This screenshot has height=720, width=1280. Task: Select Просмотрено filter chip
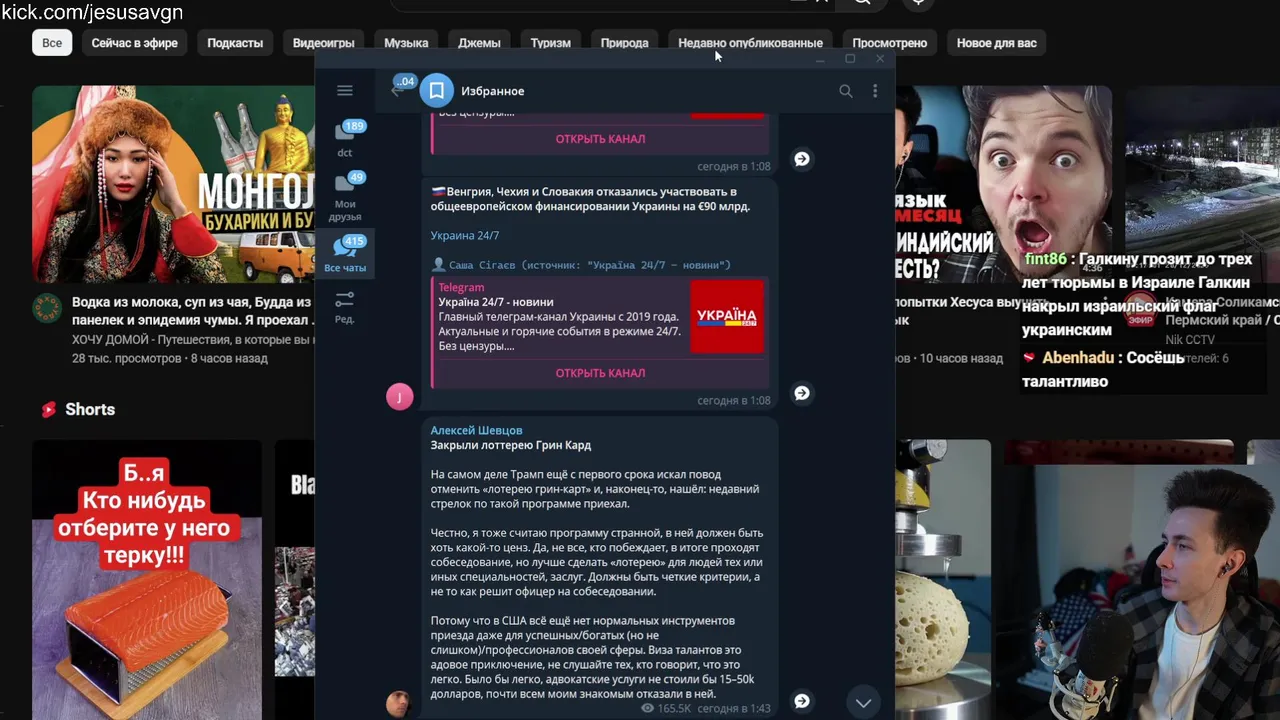[890, 43]
